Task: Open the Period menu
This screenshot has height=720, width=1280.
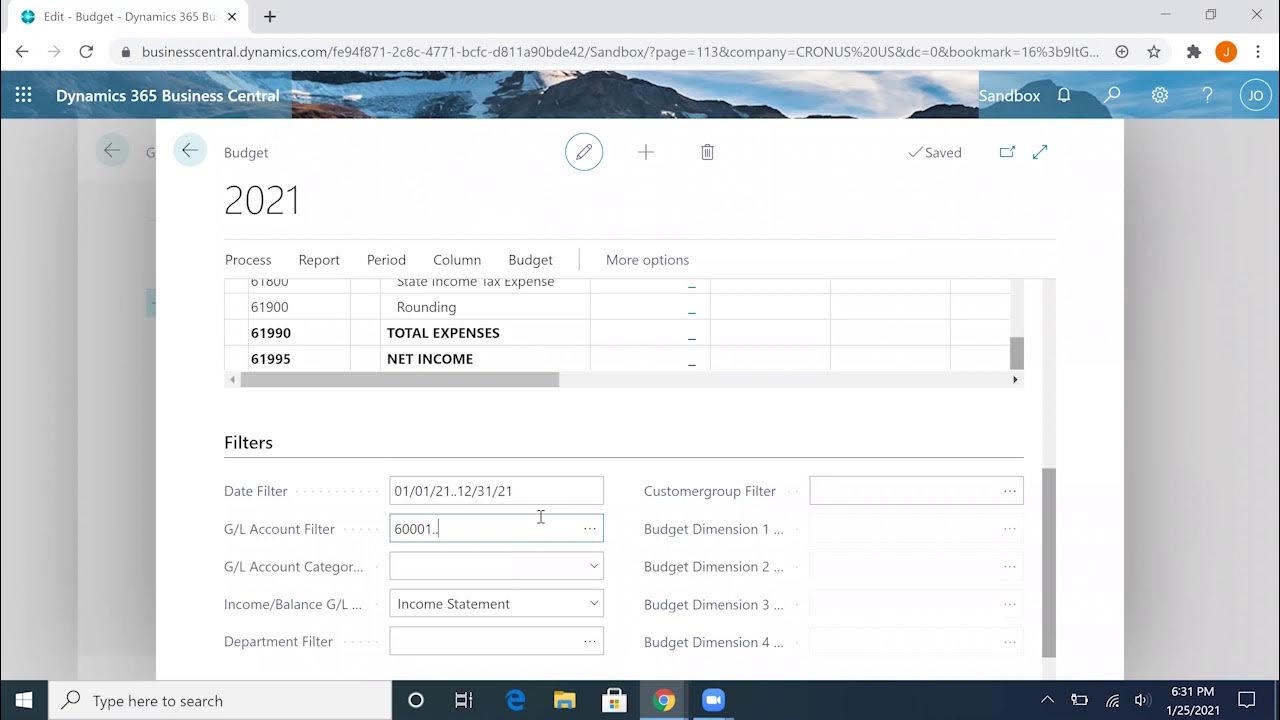Action: coord(386,260)
